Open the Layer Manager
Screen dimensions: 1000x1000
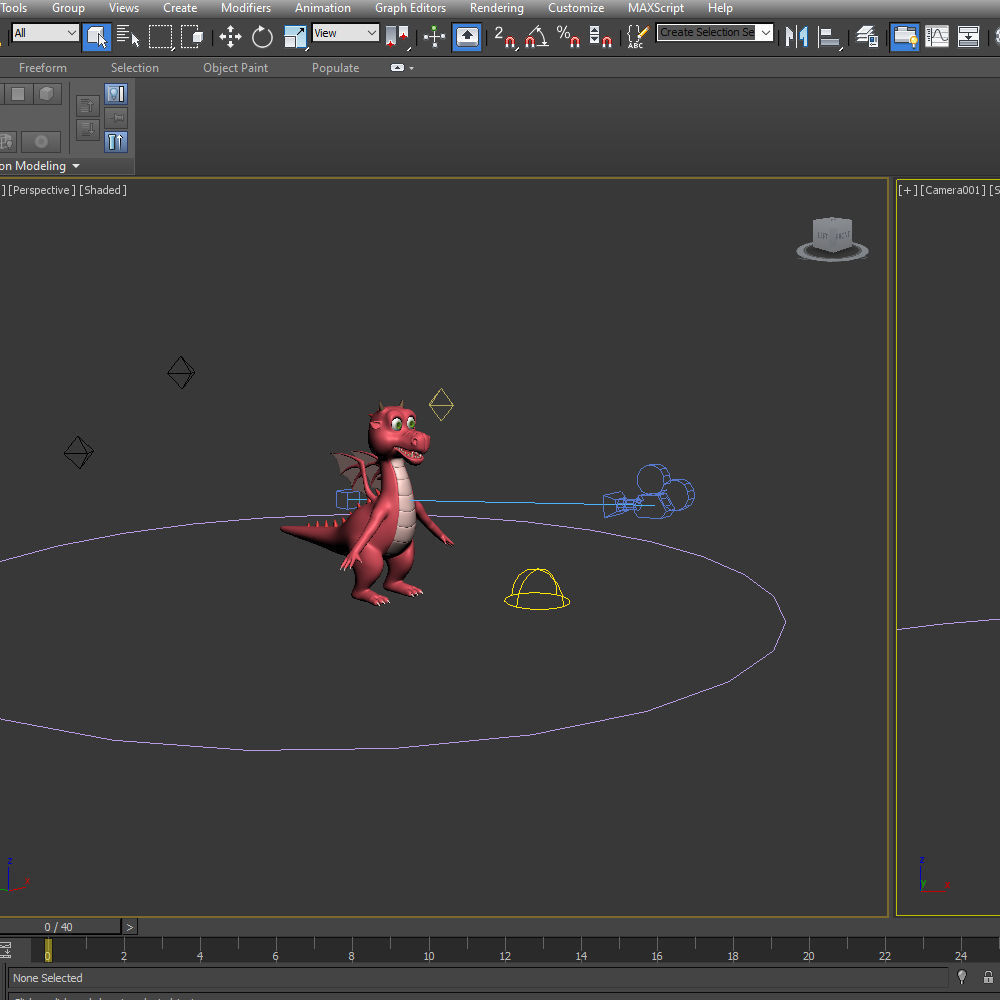[867, 36]
